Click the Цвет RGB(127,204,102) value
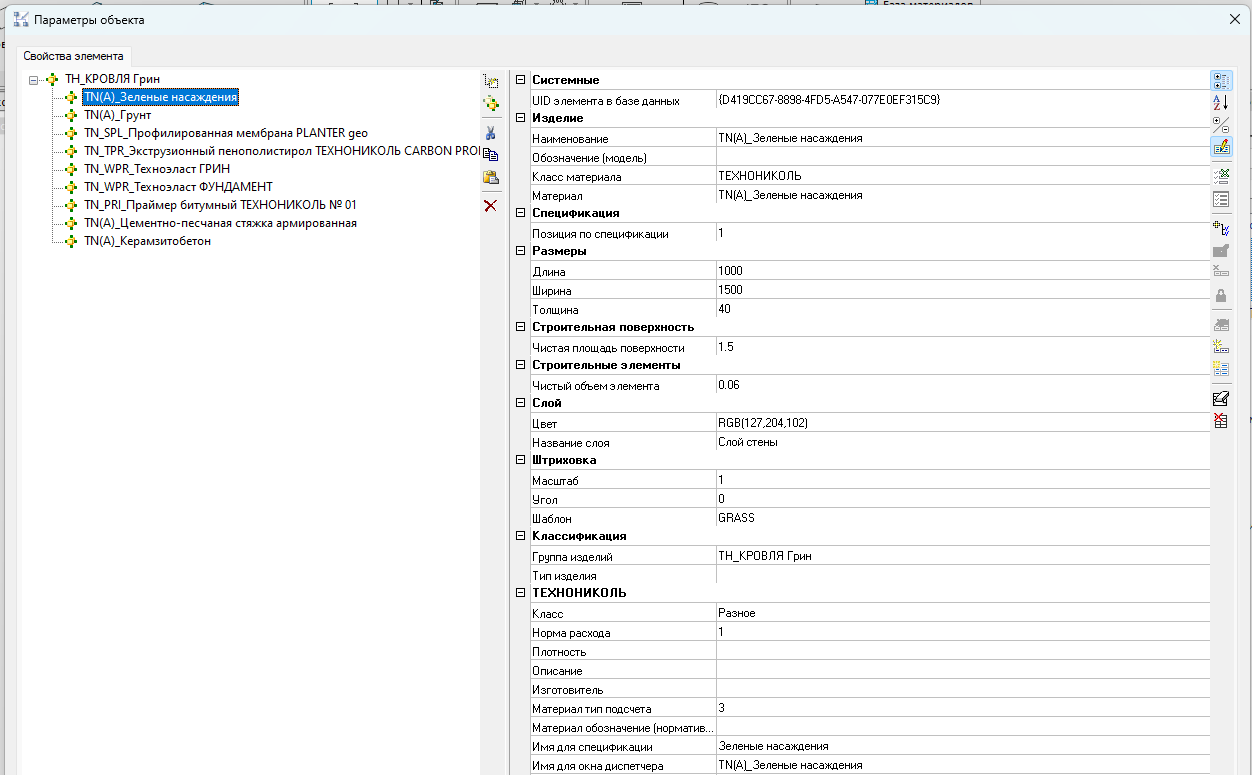Image resolution: width=1252 pixels, height=775 pixels. (763, 423)
